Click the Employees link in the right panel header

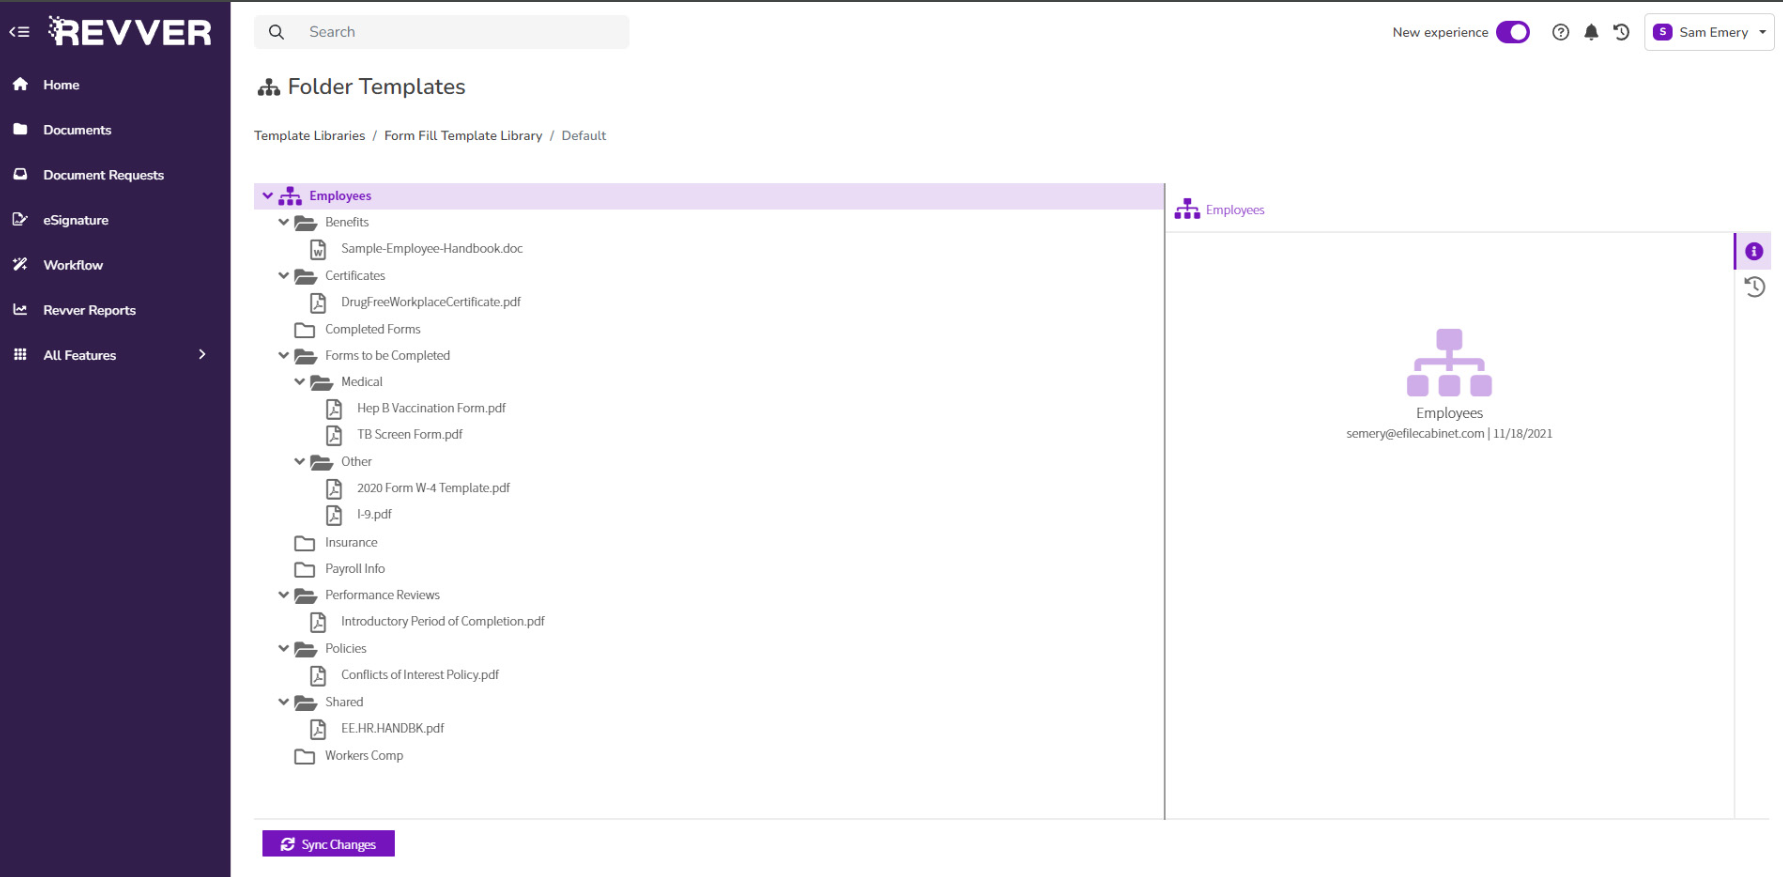1235,210
